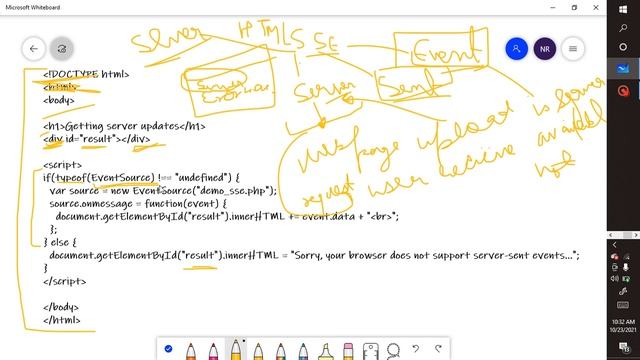The image size is (640, 360).
Task: Close the Microsoft Whiteboard window
Action: (596, 7)
